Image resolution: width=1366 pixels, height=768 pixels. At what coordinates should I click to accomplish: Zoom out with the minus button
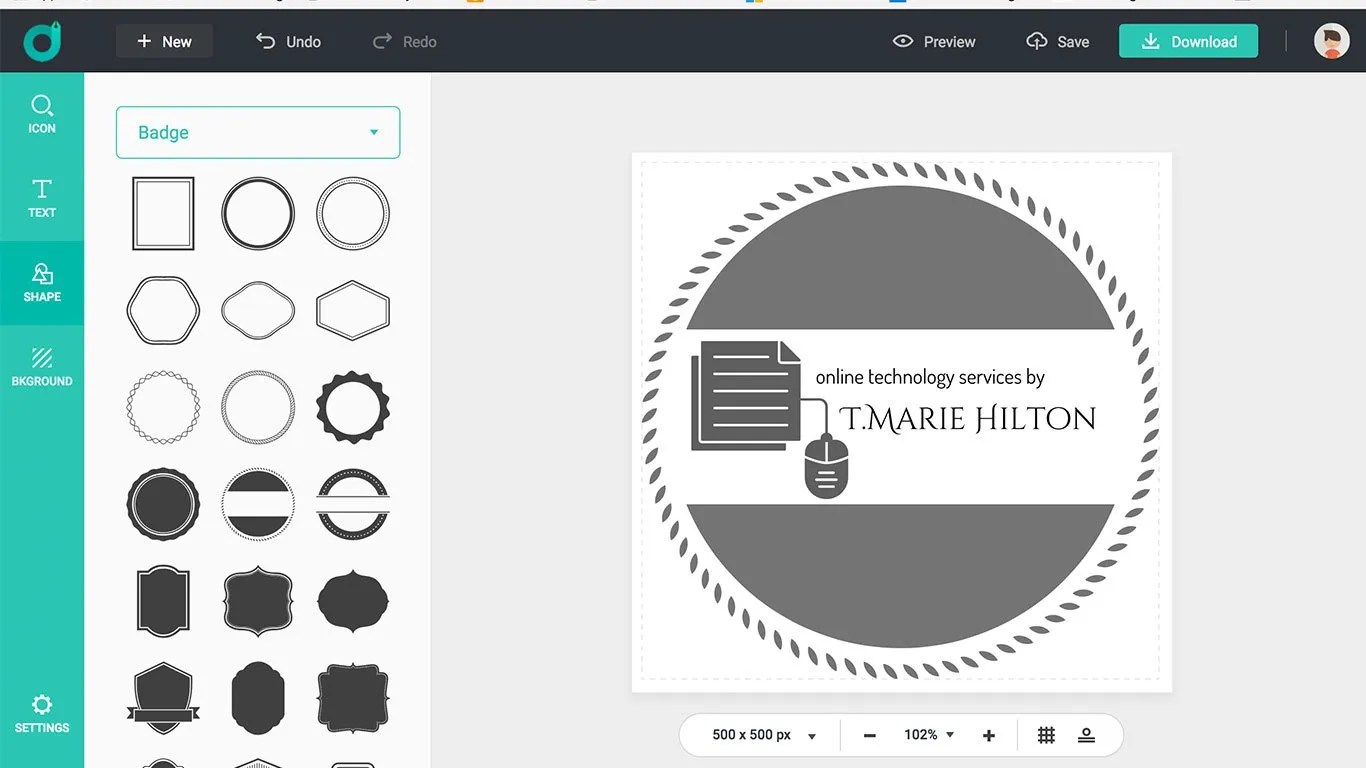click(x=869, y=735)
